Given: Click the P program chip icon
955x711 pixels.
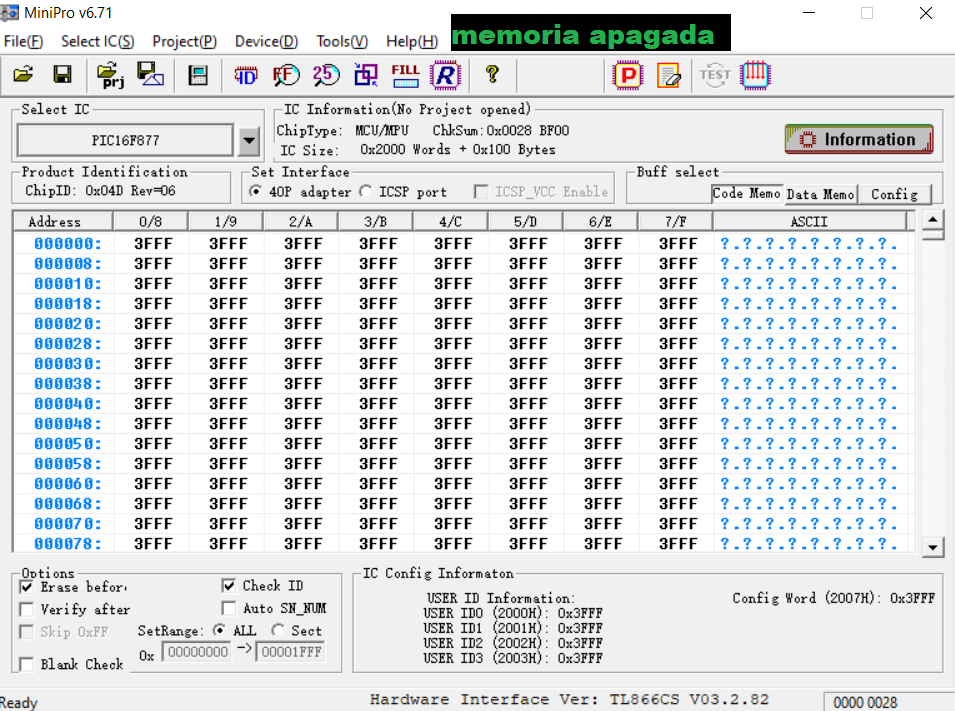Looking at the screenshot, I should pos(628,76).
